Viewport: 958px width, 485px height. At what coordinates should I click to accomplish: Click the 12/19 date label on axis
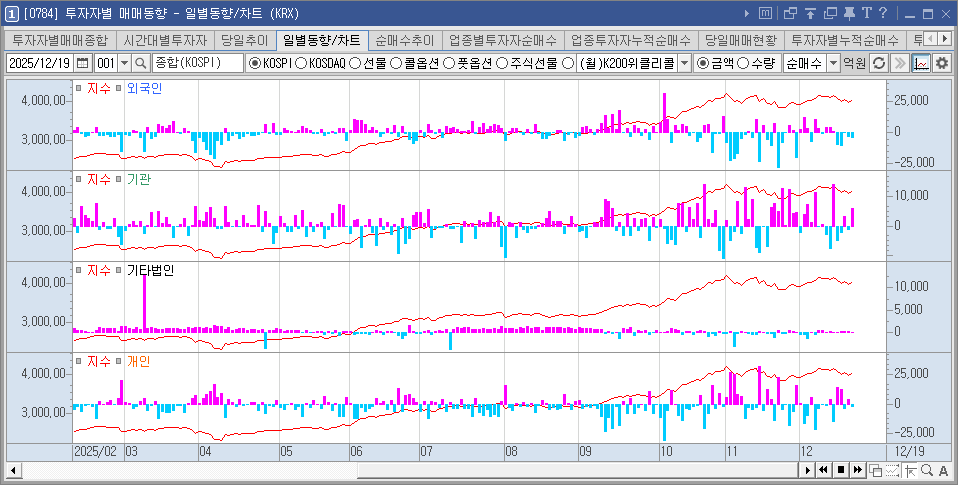click(x=909, y=451)
